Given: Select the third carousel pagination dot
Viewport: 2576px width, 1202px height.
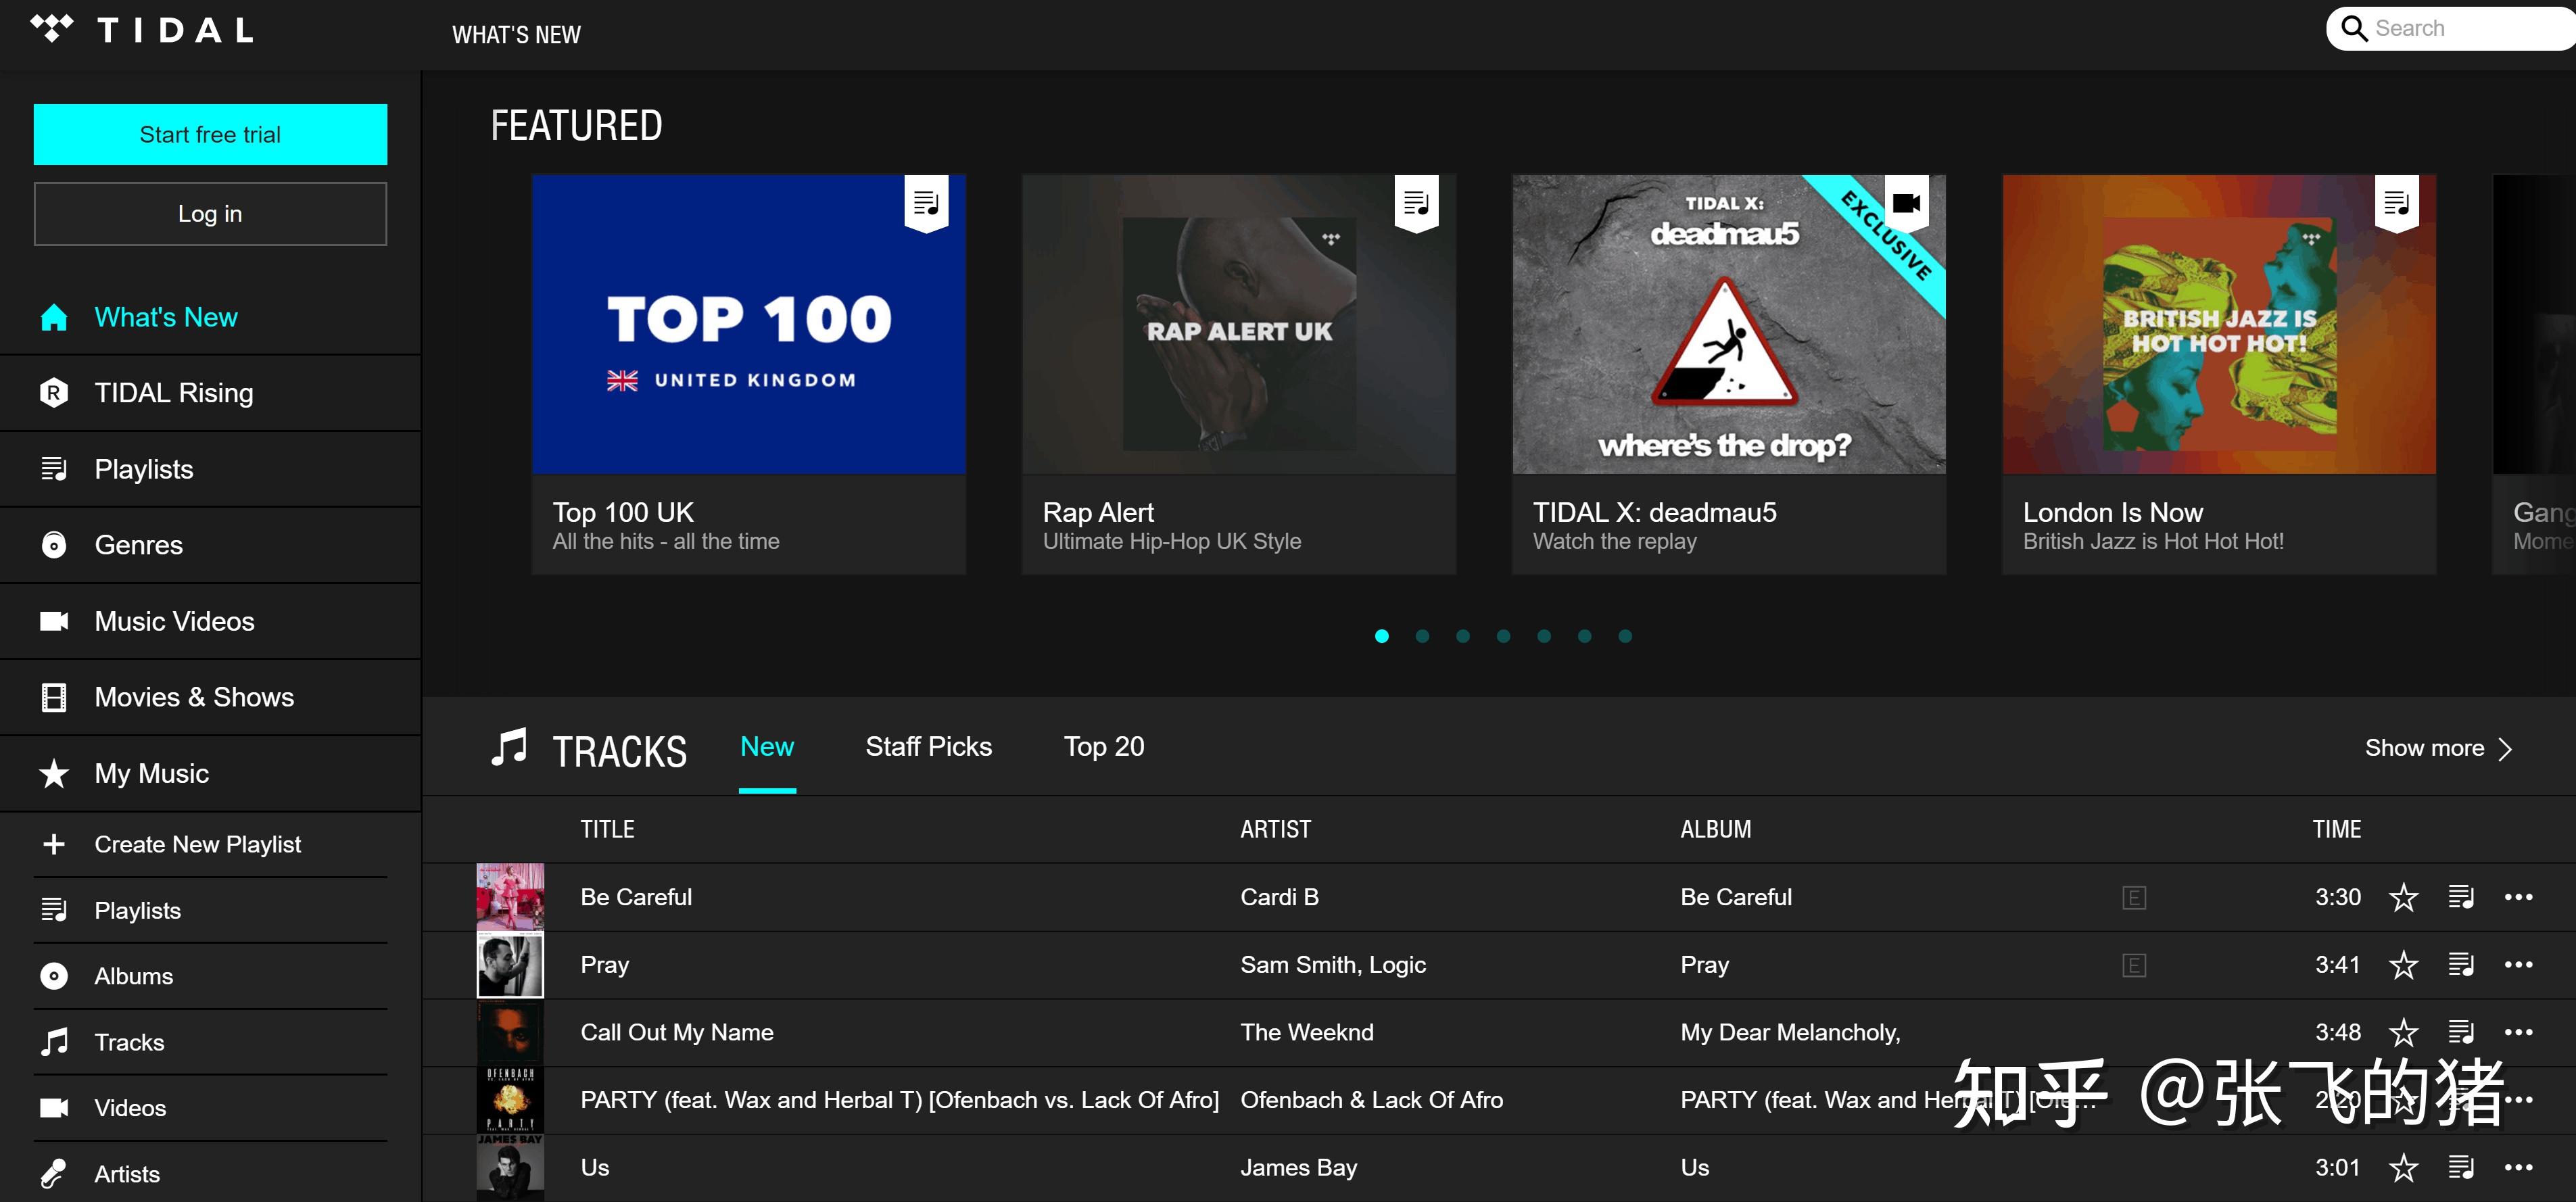Looking at the screenshot, I should pos(1463,635).
